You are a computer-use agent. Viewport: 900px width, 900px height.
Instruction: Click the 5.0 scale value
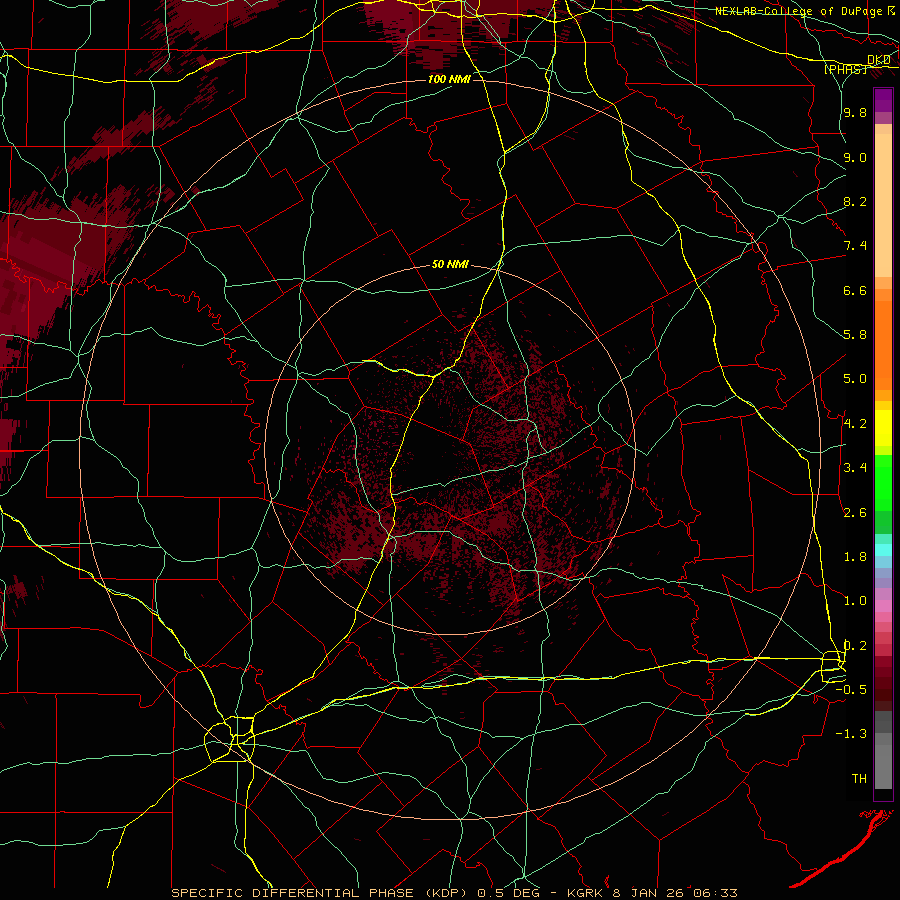(x=855, y=379)
